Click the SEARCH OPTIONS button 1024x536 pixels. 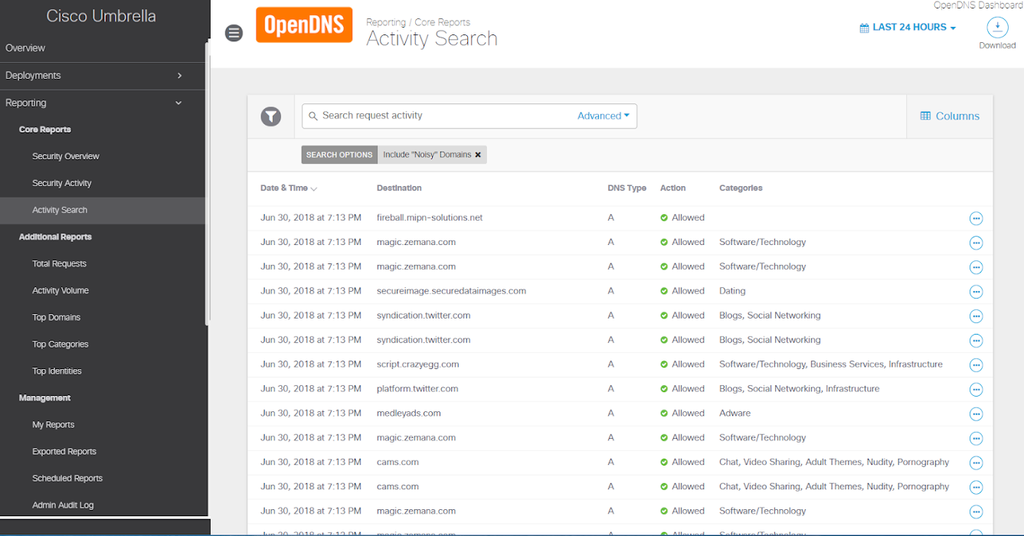click(339, 155)
